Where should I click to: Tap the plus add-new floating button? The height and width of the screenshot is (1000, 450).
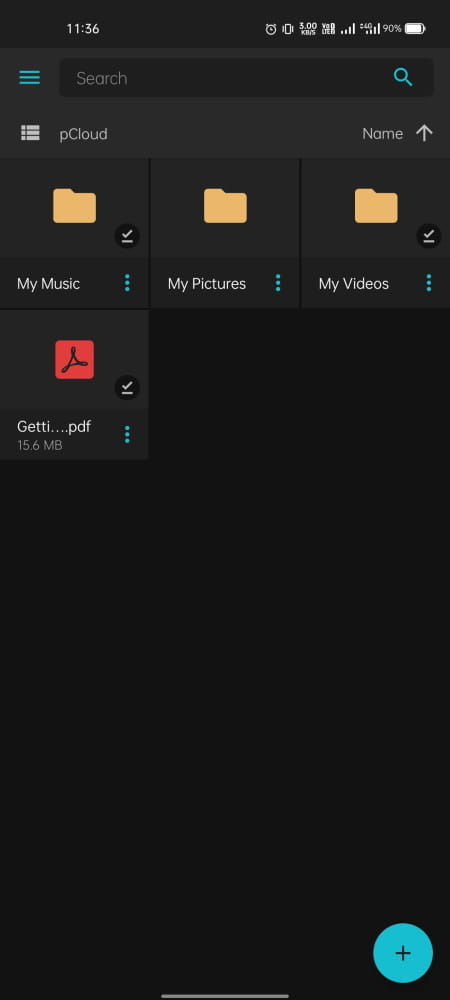[x=403, y=953]
